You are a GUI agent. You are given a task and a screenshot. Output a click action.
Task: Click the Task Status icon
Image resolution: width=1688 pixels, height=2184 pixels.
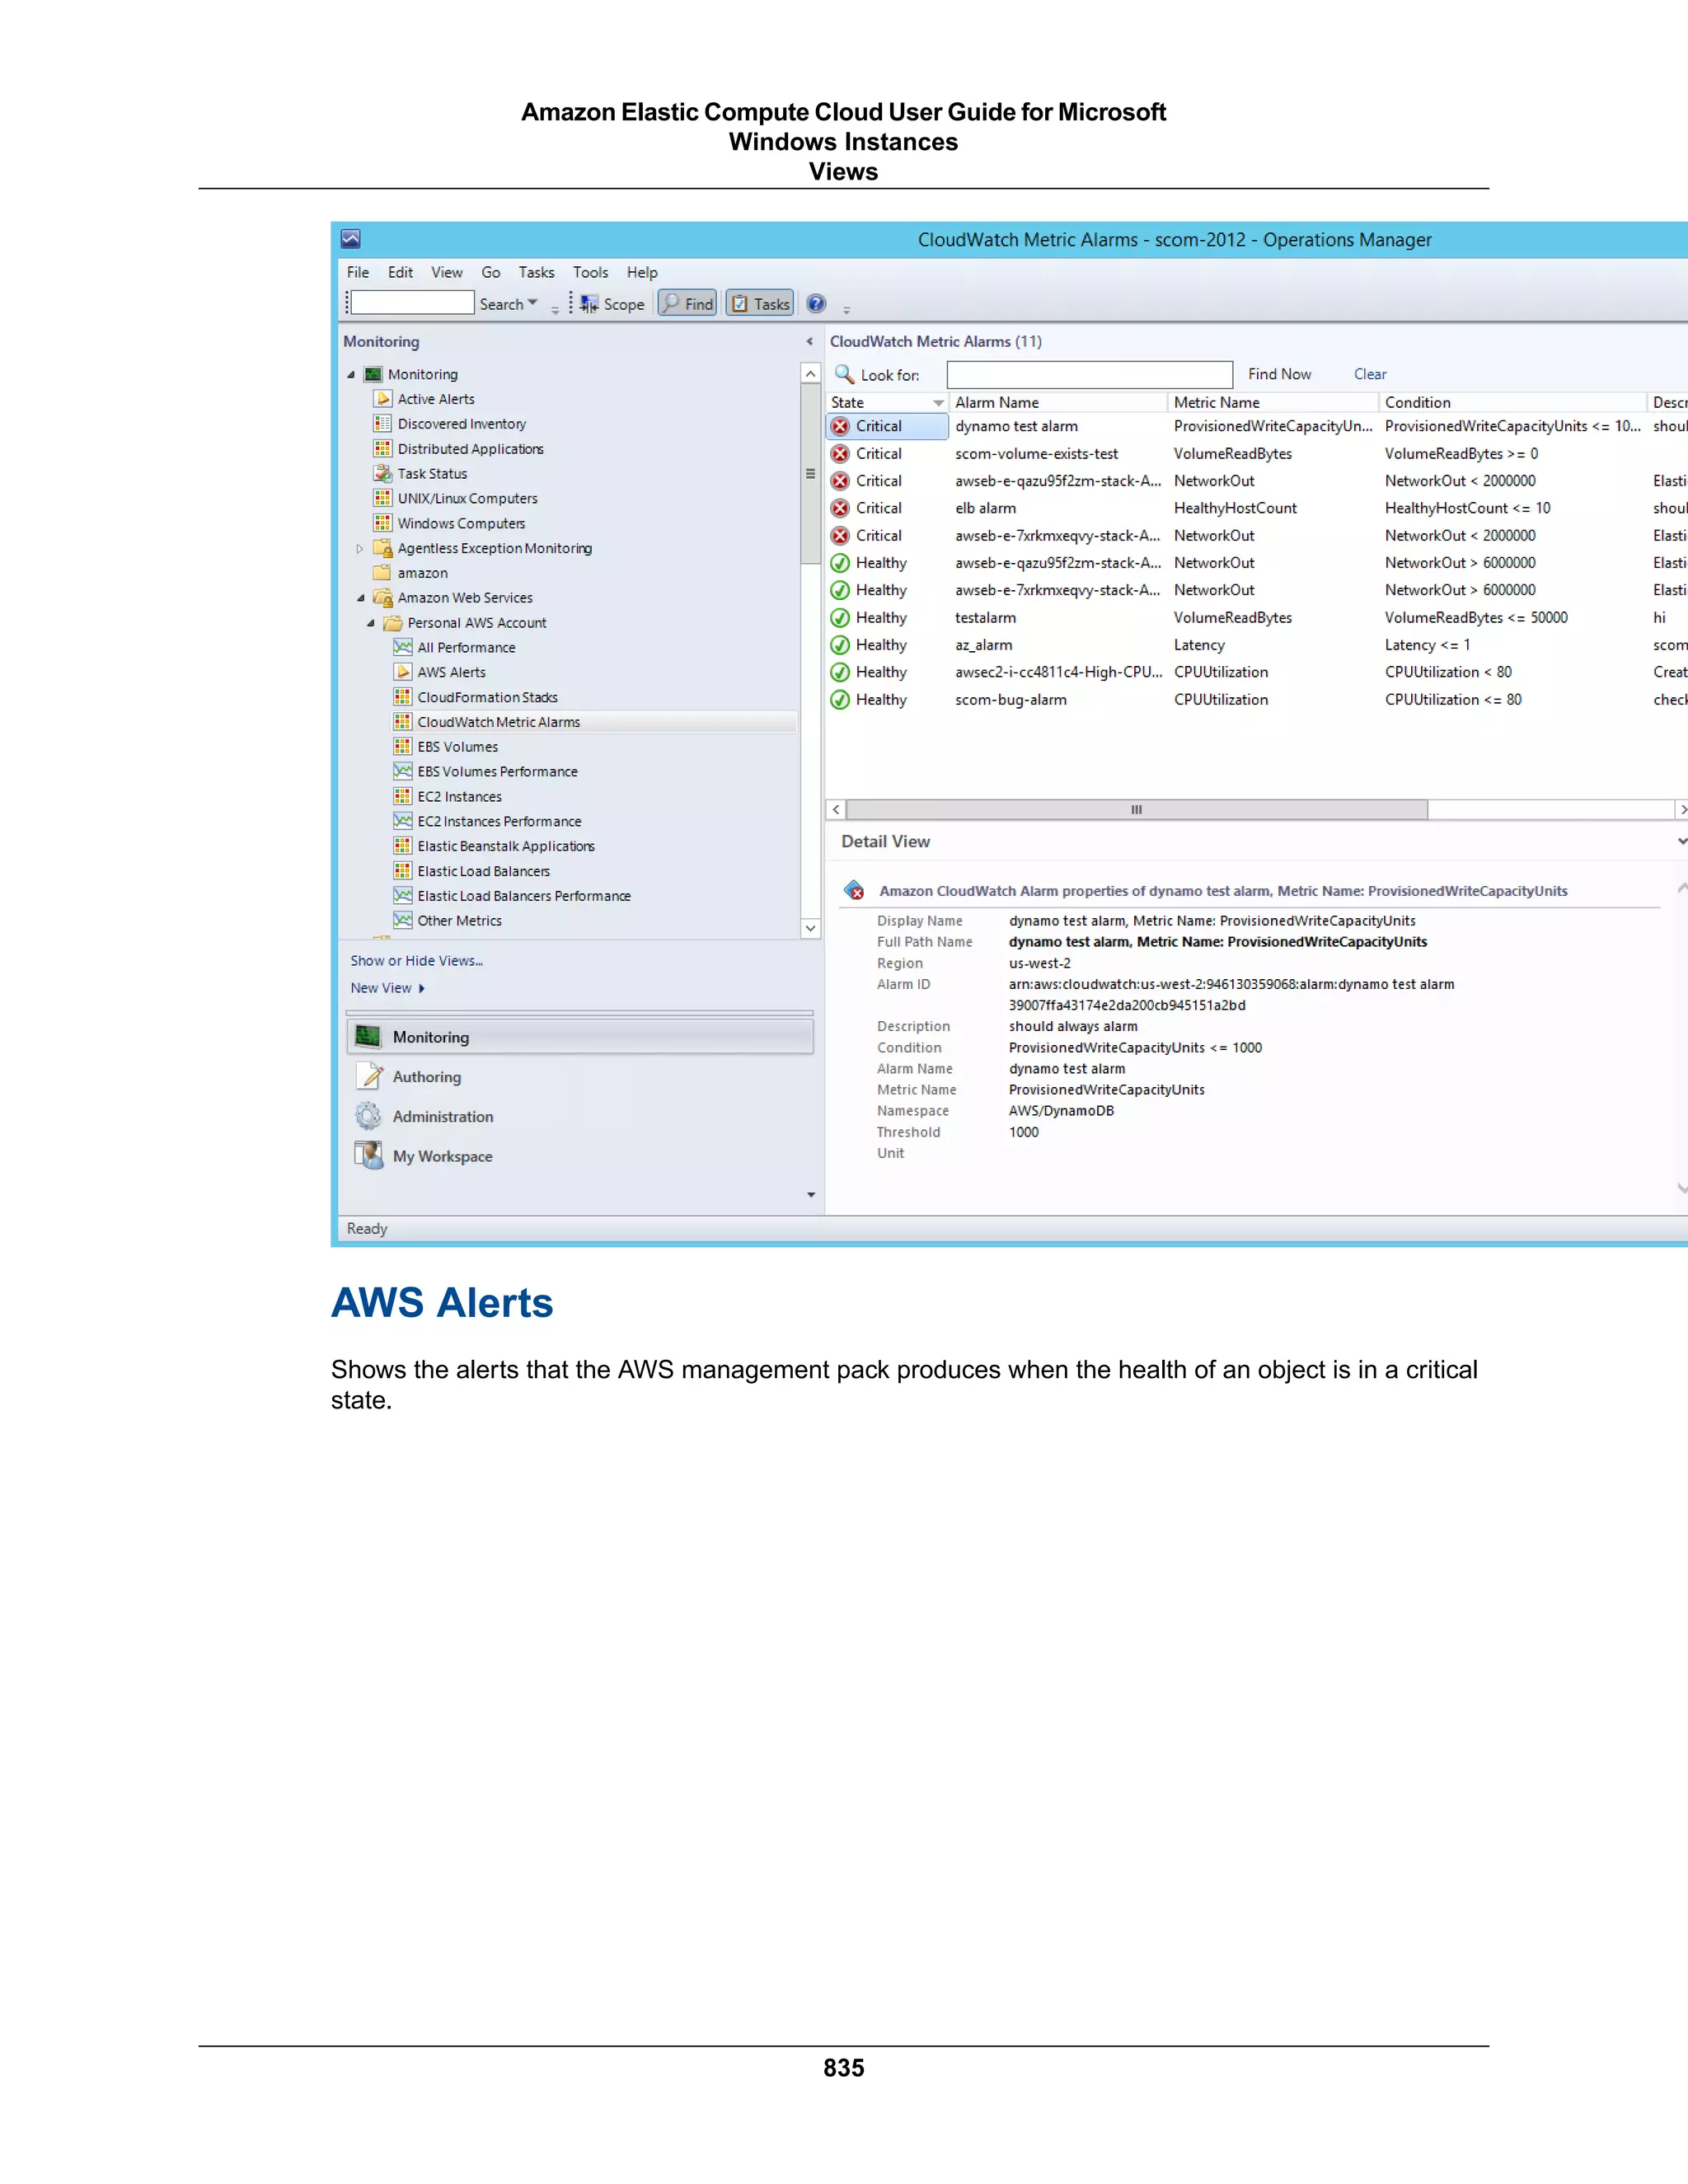point(382,474)
